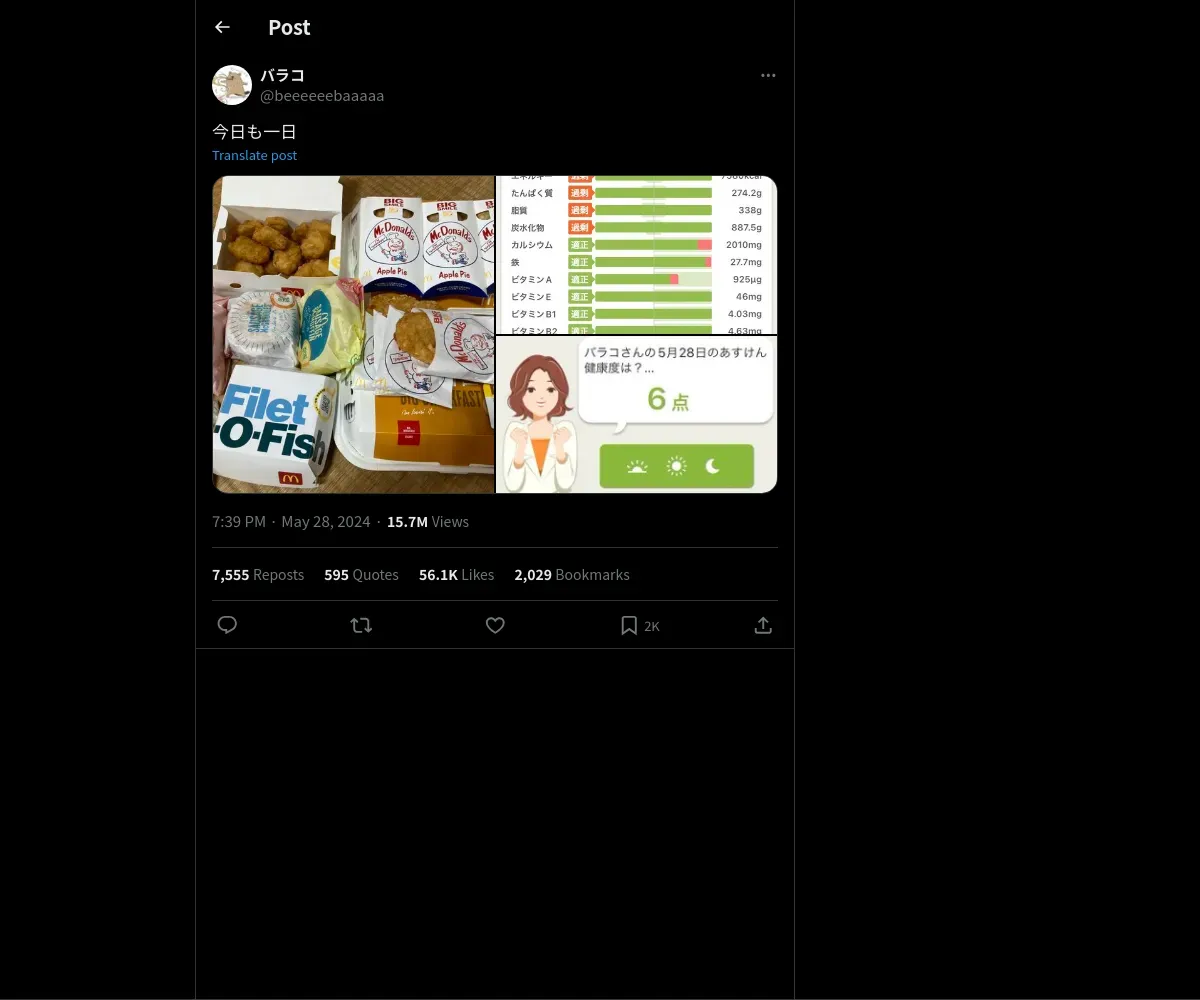Click the reply speech bubble icon

[227, 625]
